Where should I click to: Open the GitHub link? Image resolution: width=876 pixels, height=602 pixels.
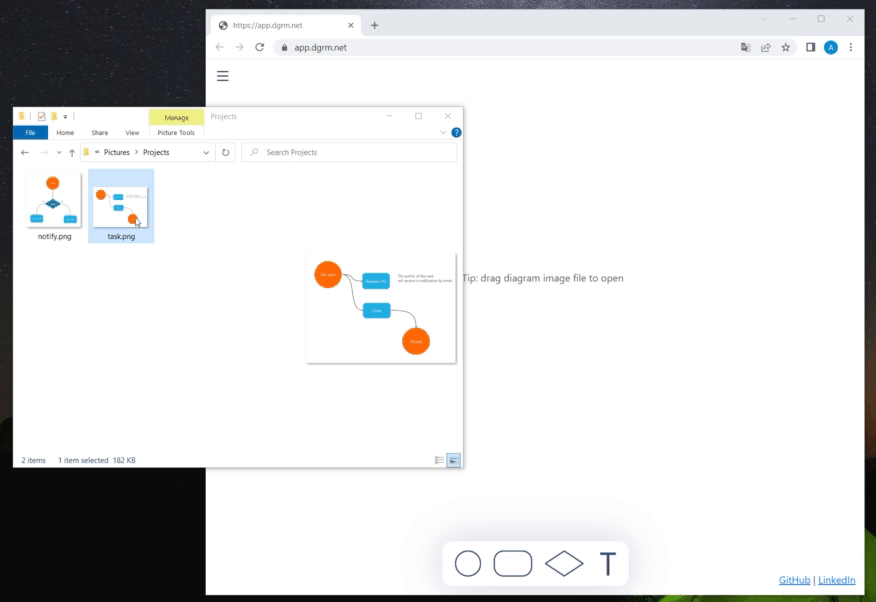coord(794,580)
